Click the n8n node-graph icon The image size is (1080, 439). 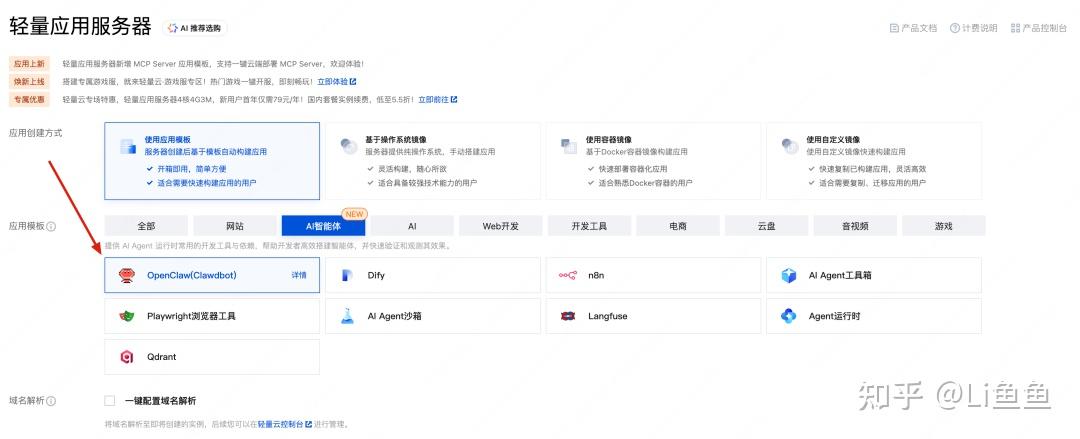point(568,275)
